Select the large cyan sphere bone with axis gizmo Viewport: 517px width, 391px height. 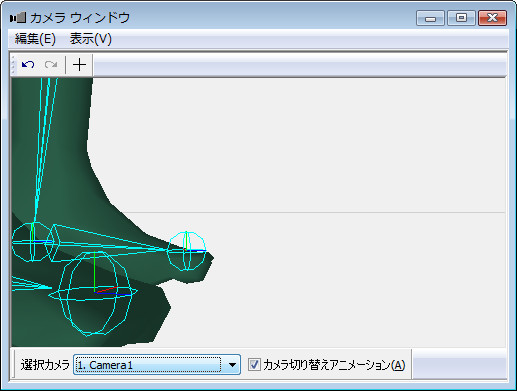94,293
